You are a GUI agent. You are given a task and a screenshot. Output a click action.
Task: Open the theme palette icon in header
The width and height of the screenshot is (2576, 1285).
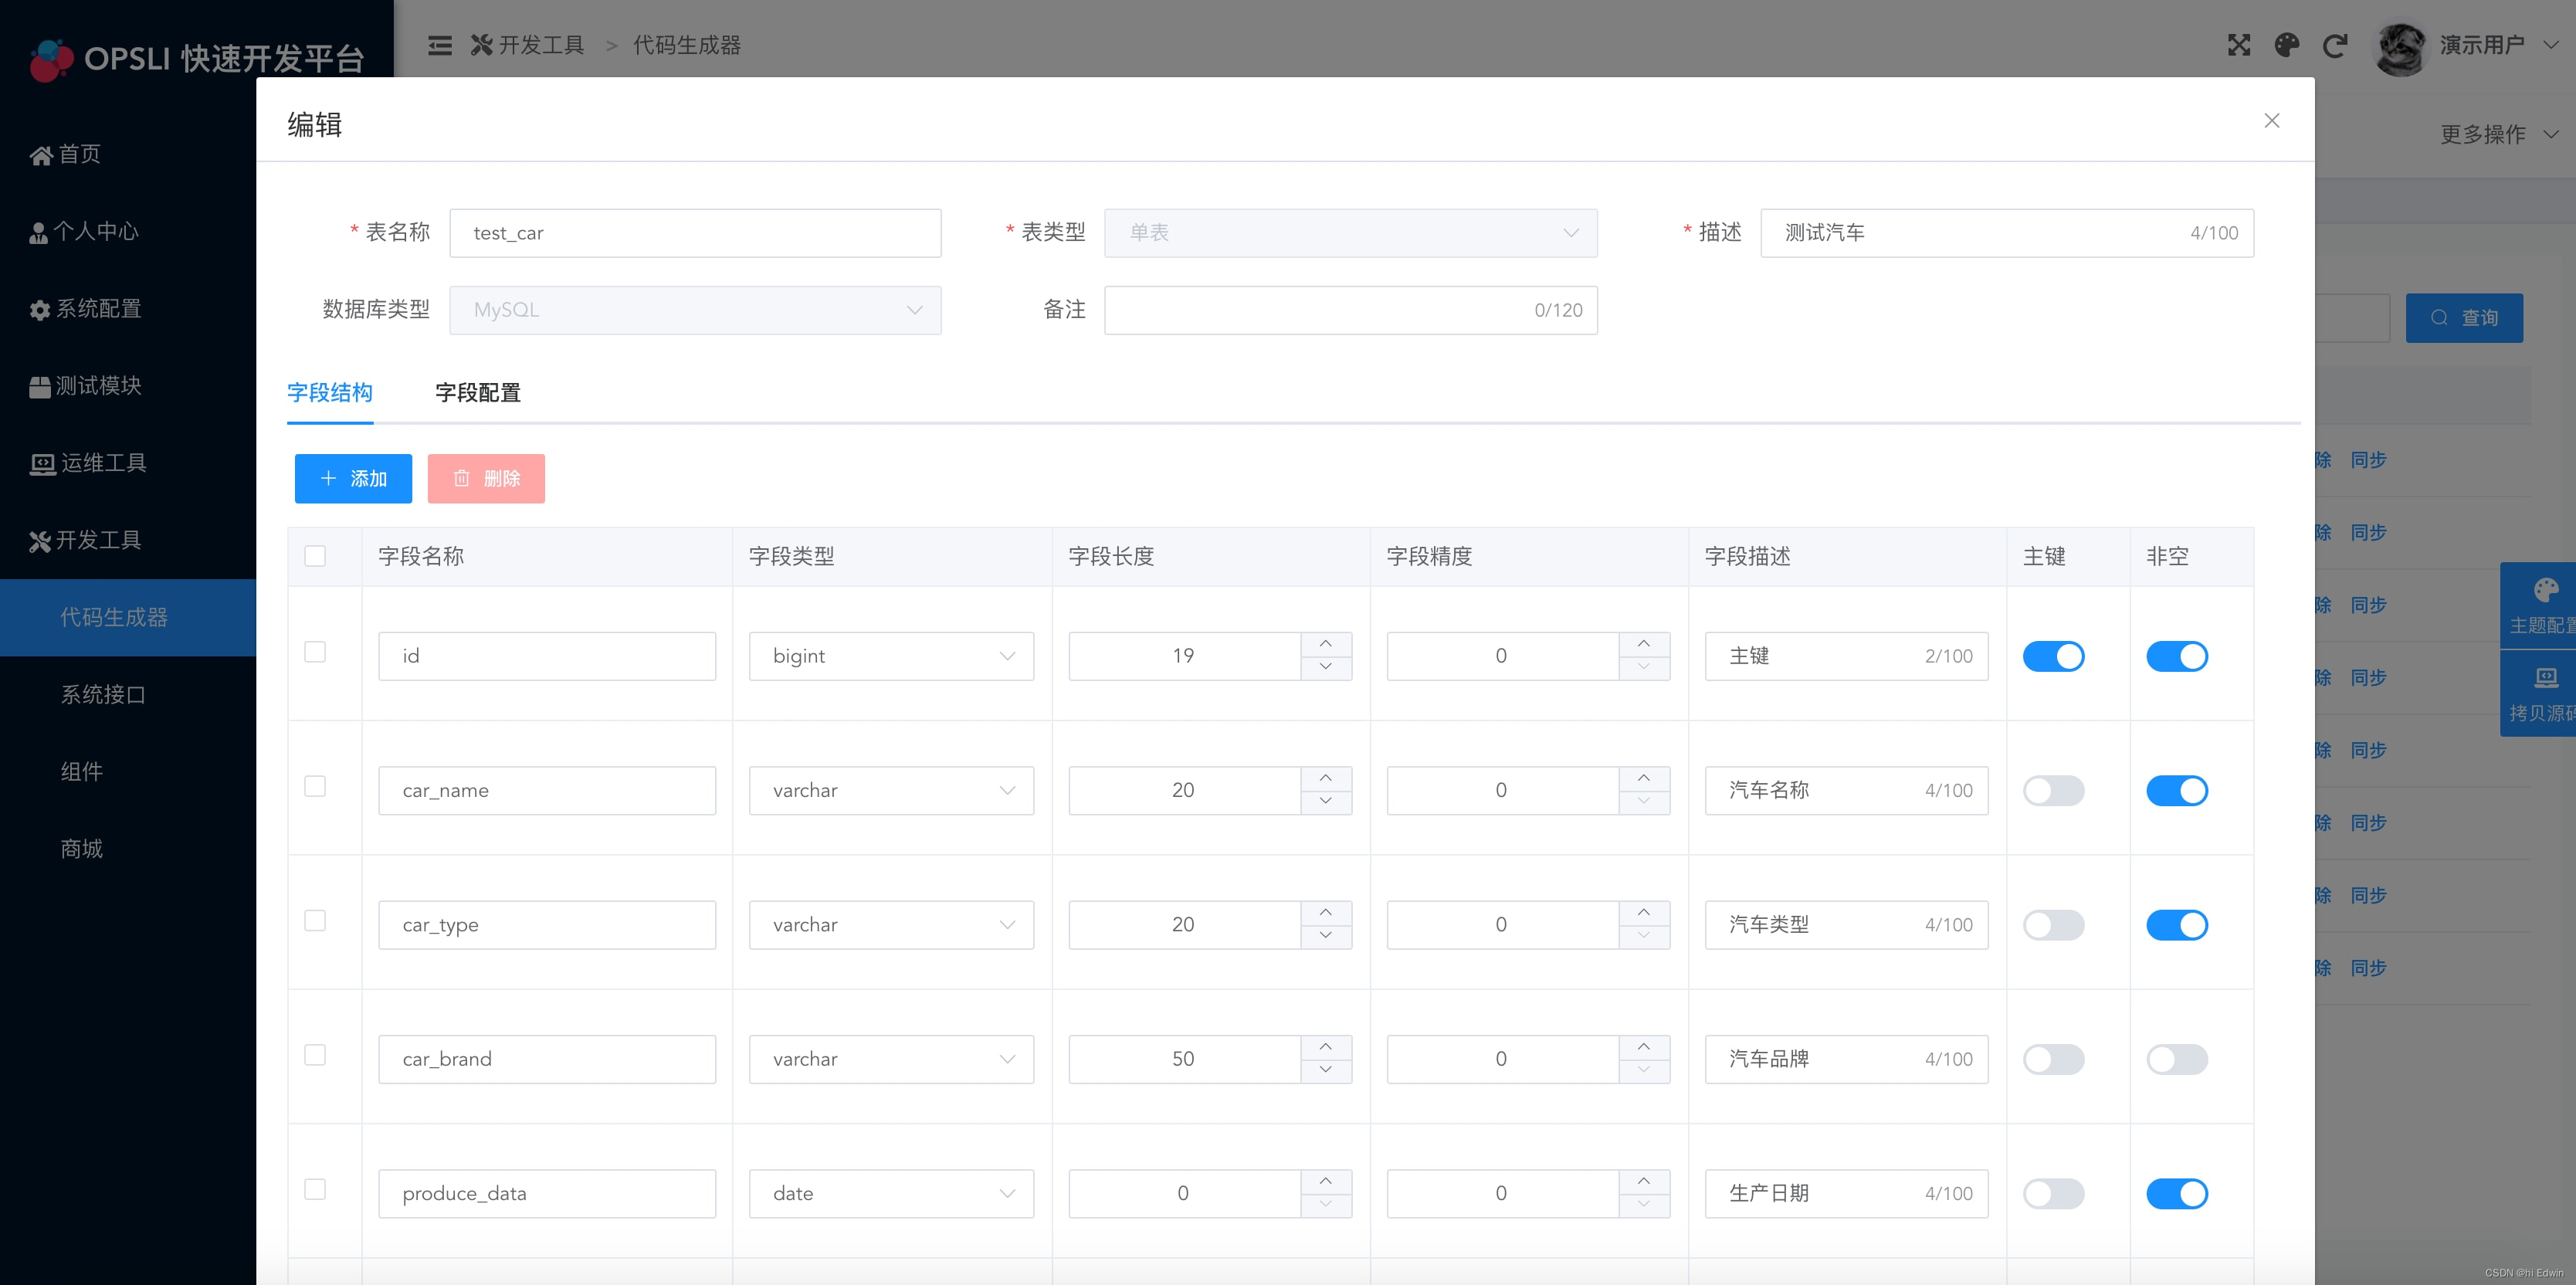(x=2286, y=45)
